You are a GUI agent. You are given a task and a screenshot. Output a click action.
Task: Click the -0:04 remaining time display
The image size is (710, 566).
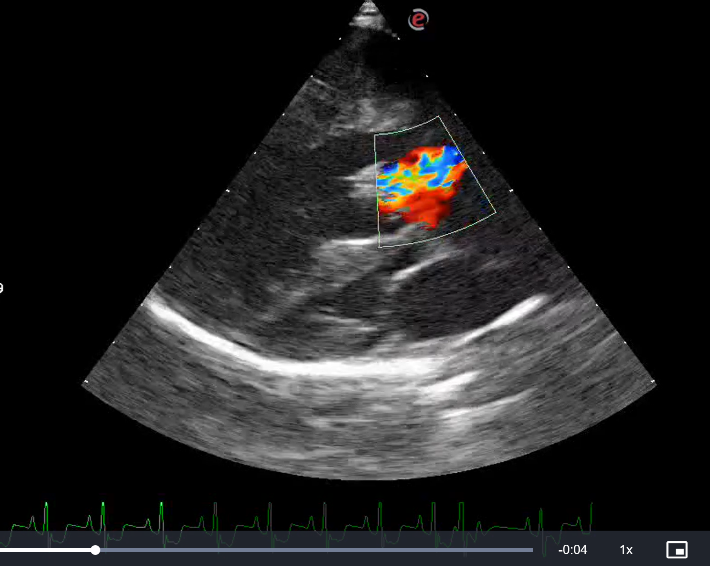click(572, 550)
